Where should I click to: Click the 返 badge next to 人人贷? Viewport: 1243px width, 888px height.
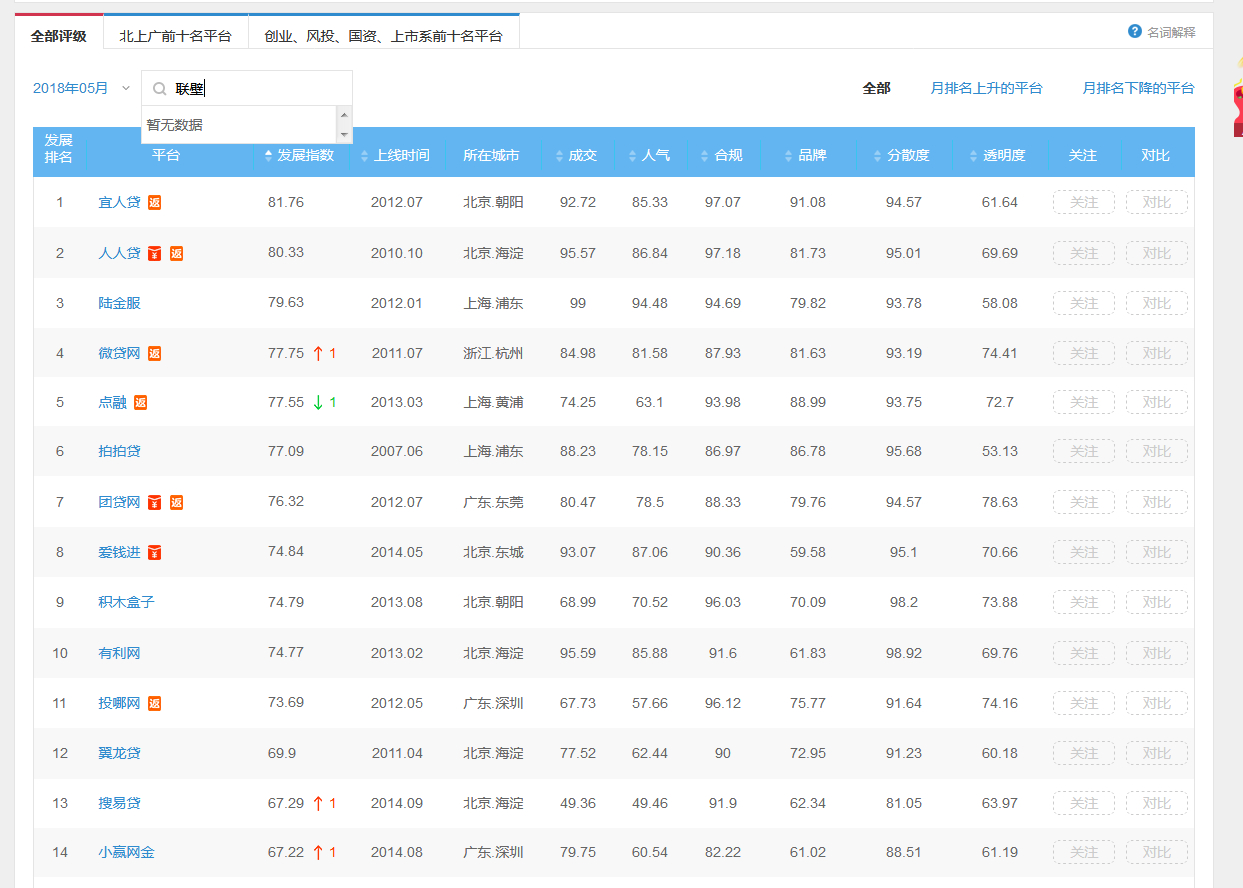[176, 254]
